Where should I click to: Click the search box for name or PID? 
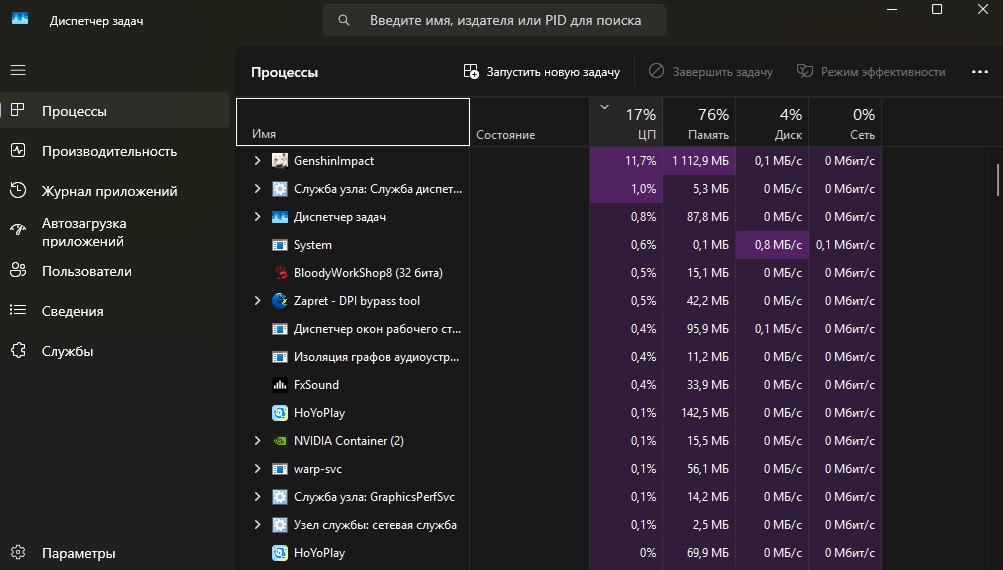(494, 20)
